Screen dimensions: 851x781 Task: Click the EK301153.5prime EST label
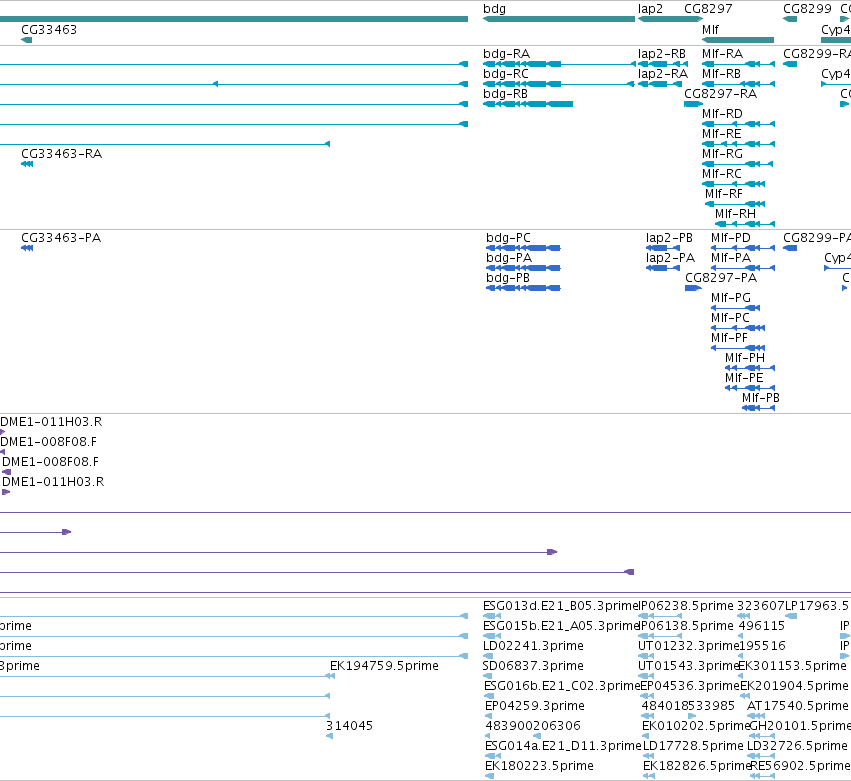pos(792,666)
